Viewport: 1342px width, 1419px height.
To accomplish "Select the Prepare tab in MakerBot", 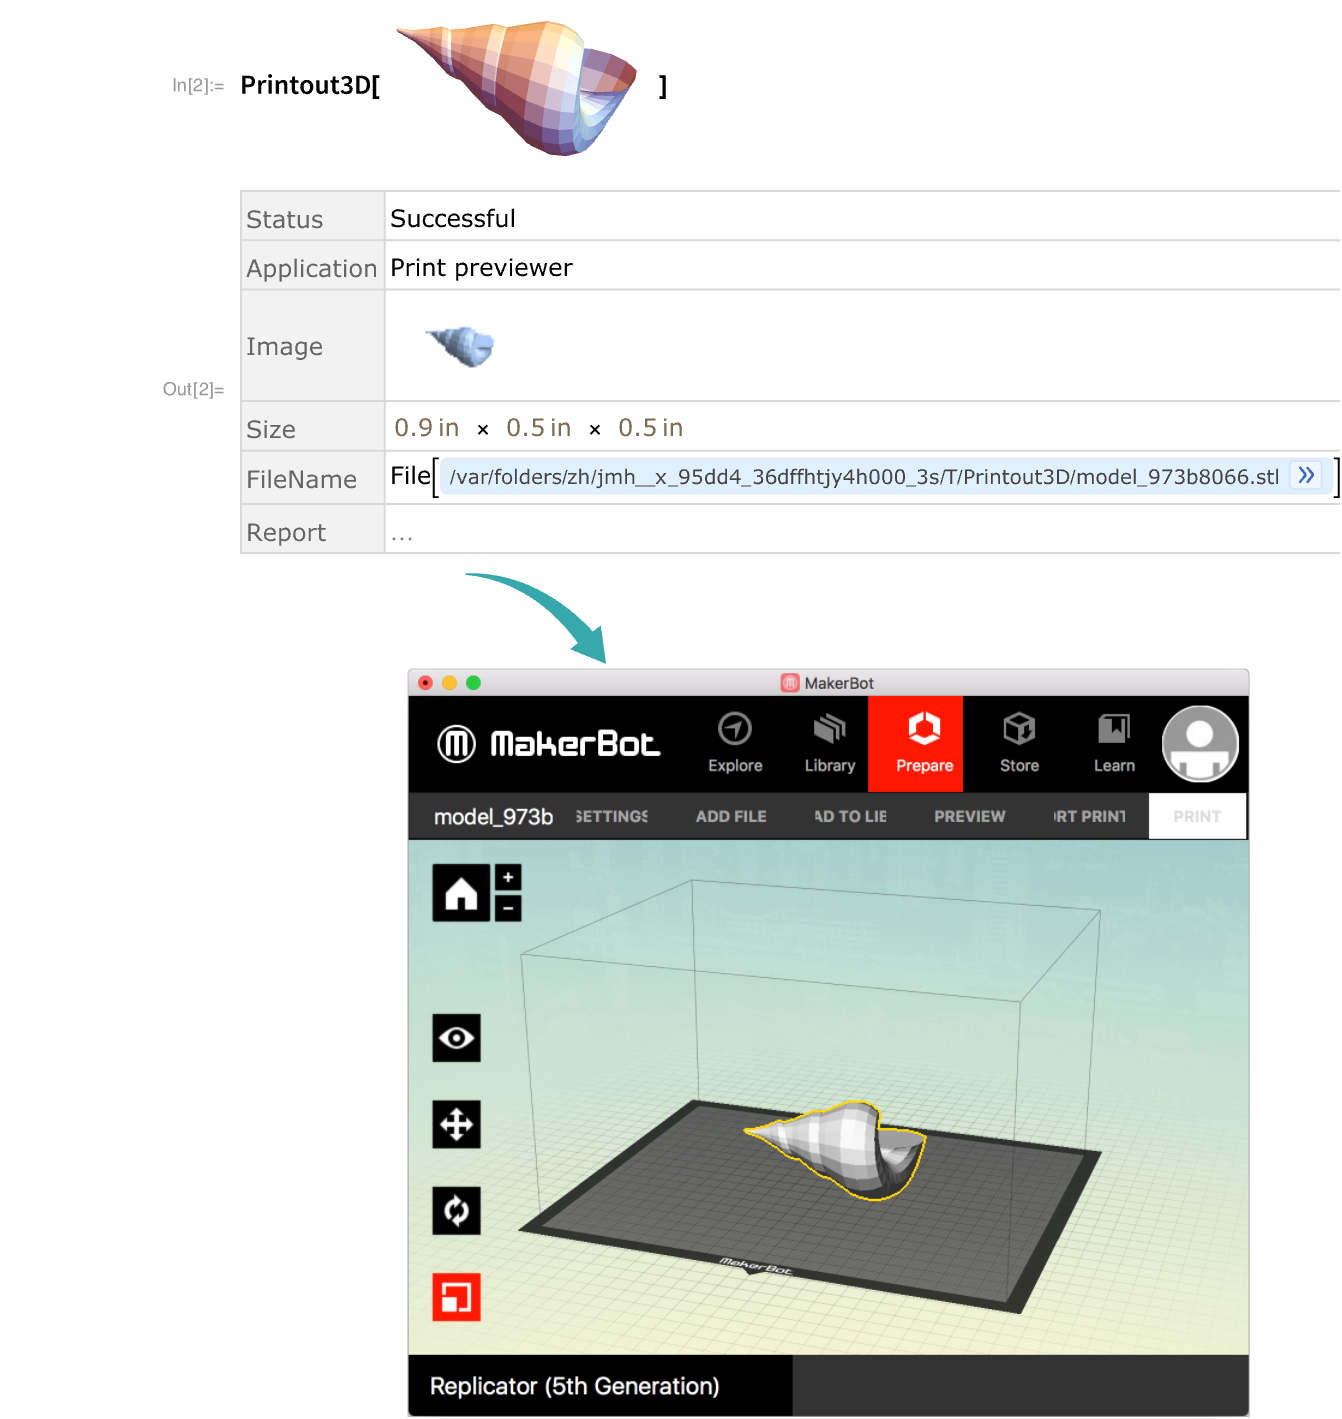I will tap(916, 743).
